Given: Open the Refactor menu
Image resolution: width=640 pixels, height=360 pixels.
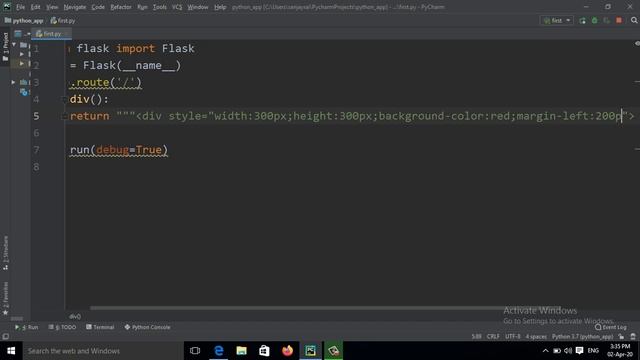Looking at the screenshot, I should coord(121,7).
